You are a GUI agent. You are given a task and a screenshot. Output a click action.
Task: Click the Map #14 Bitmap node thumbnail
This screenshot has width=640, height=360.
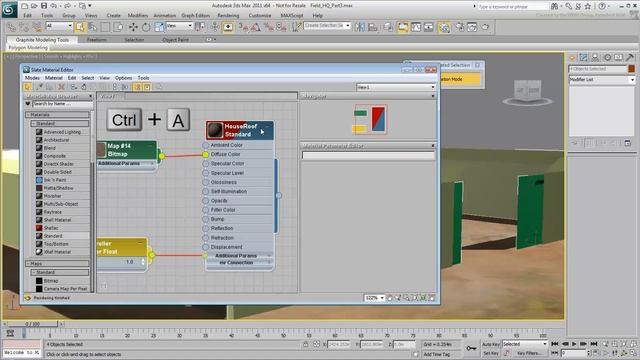tap(101, 150)
